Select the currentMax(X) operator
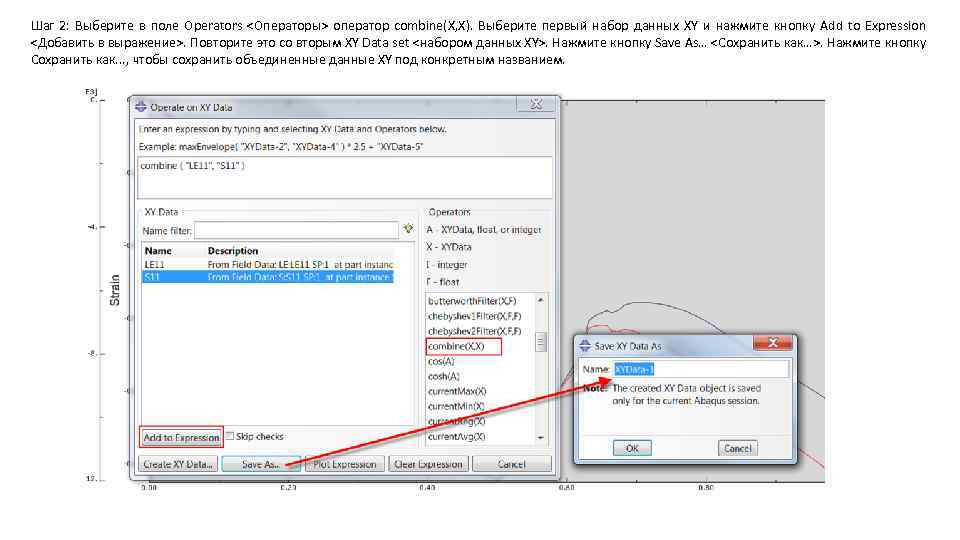 pyautogui.click(x=457, y=391)
